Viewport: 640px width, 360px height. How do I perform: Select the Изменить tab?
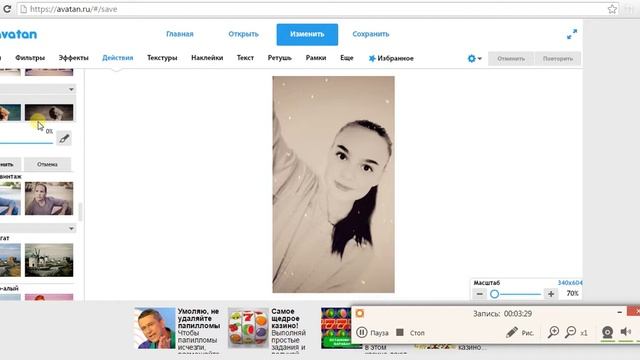(x=307, y=34)
